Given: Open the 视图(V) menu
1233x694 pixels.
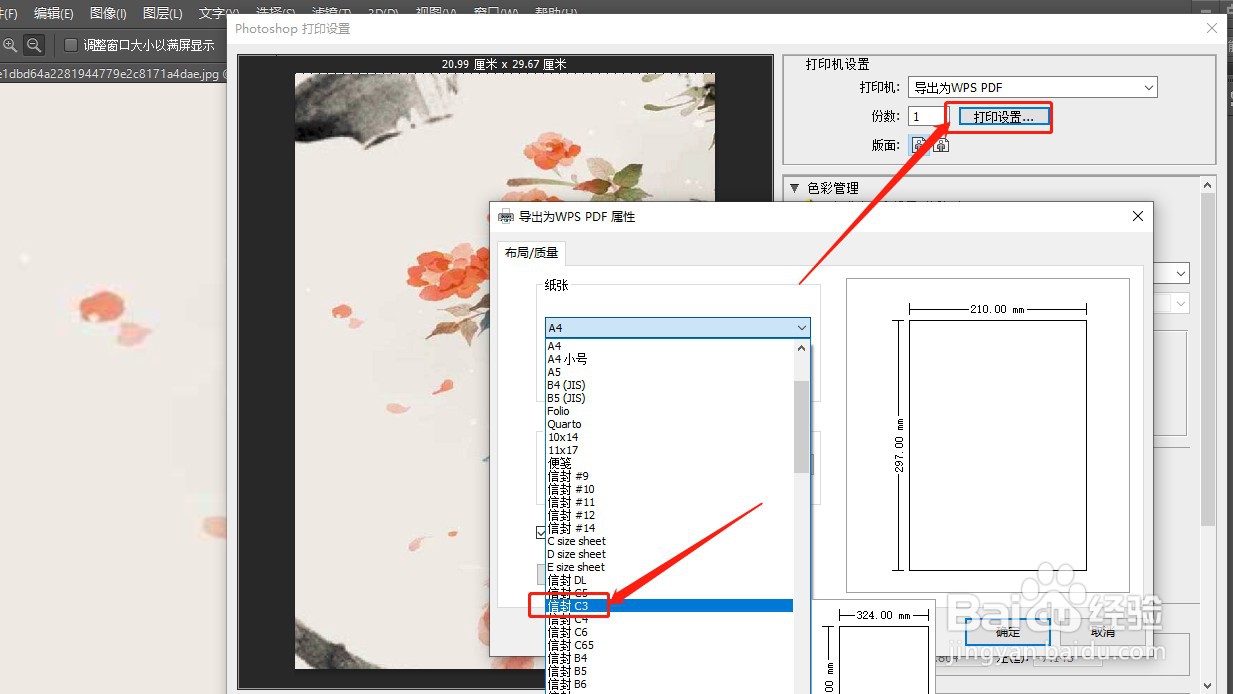Looking at the screenshot, I should [x=435, y=13].
